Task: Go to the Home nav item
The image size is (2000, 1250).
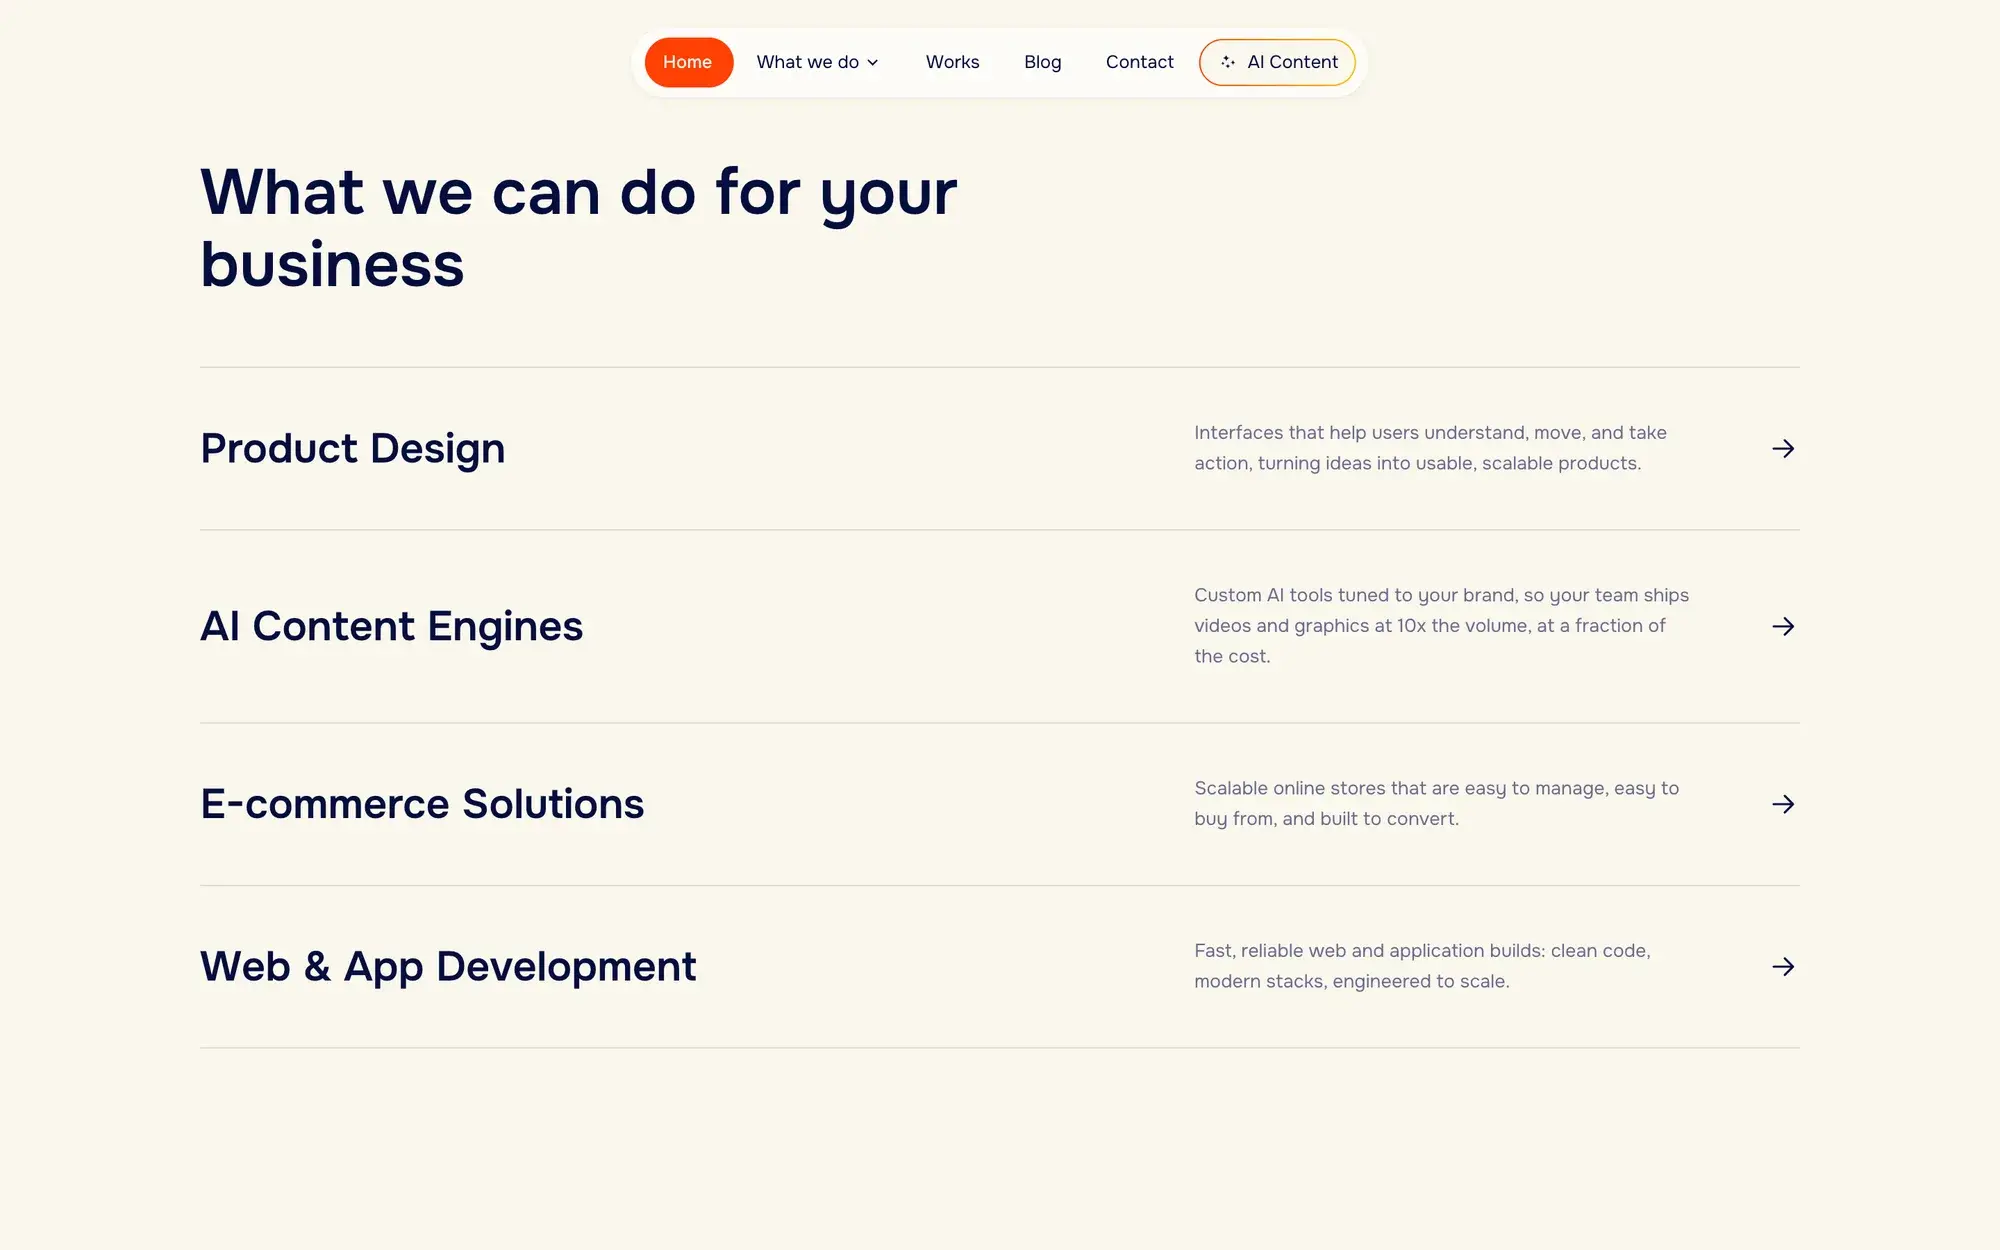Action: tap(688, 62)
